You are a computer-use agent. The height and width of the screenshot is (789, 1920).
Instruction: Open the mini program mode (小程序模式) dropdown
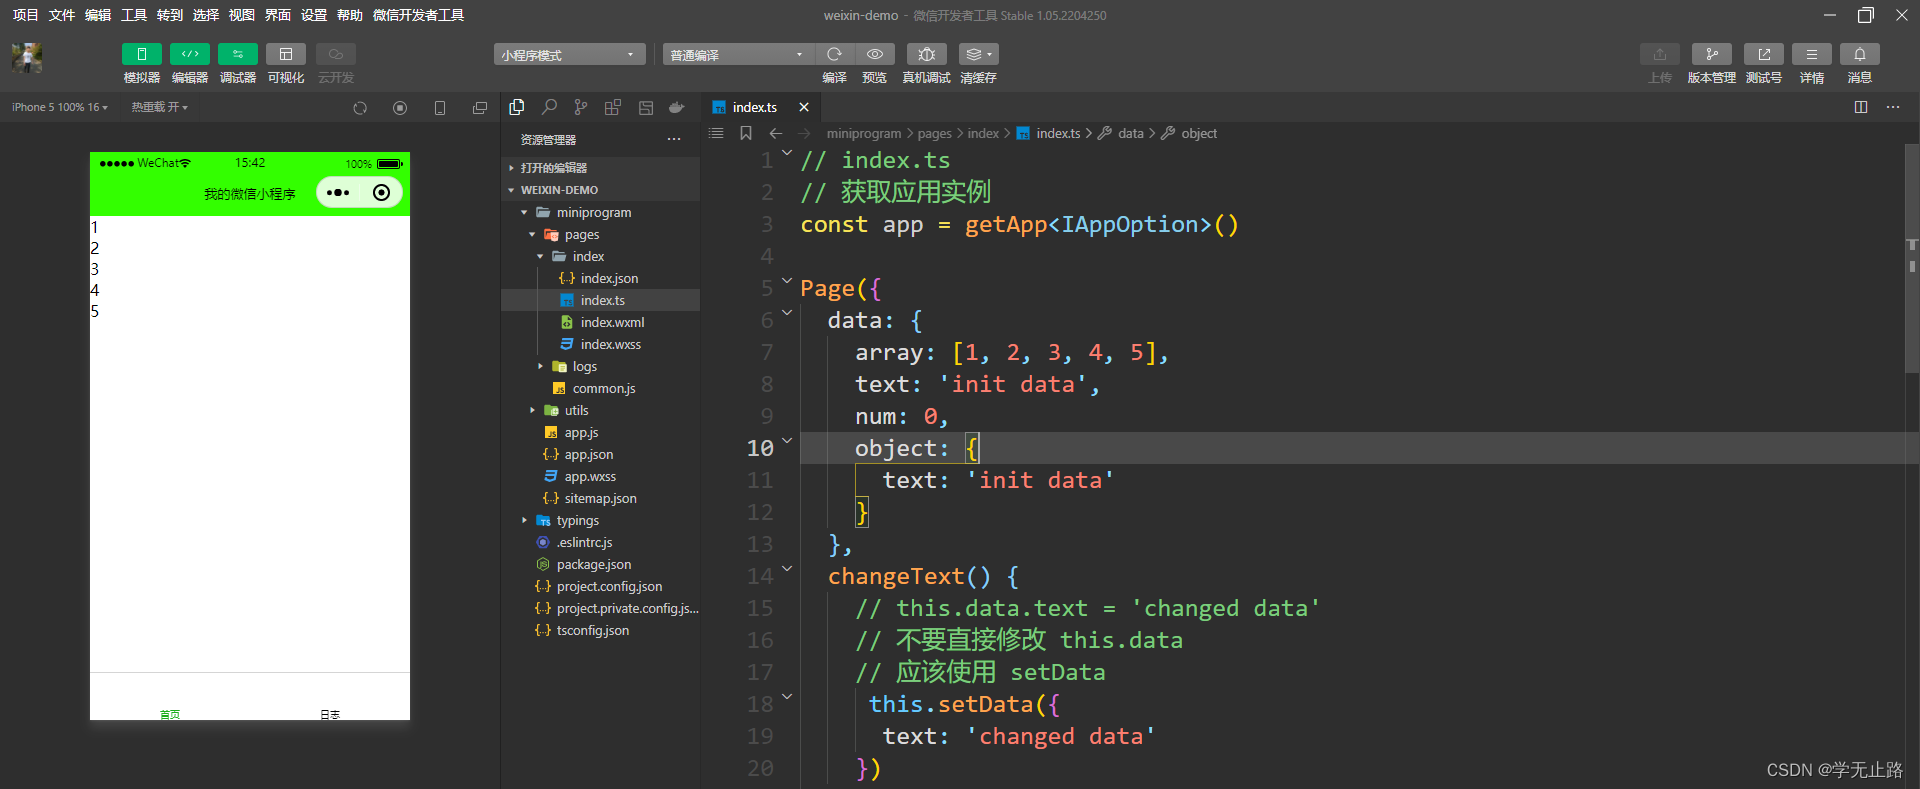click(x=570, y=55)
